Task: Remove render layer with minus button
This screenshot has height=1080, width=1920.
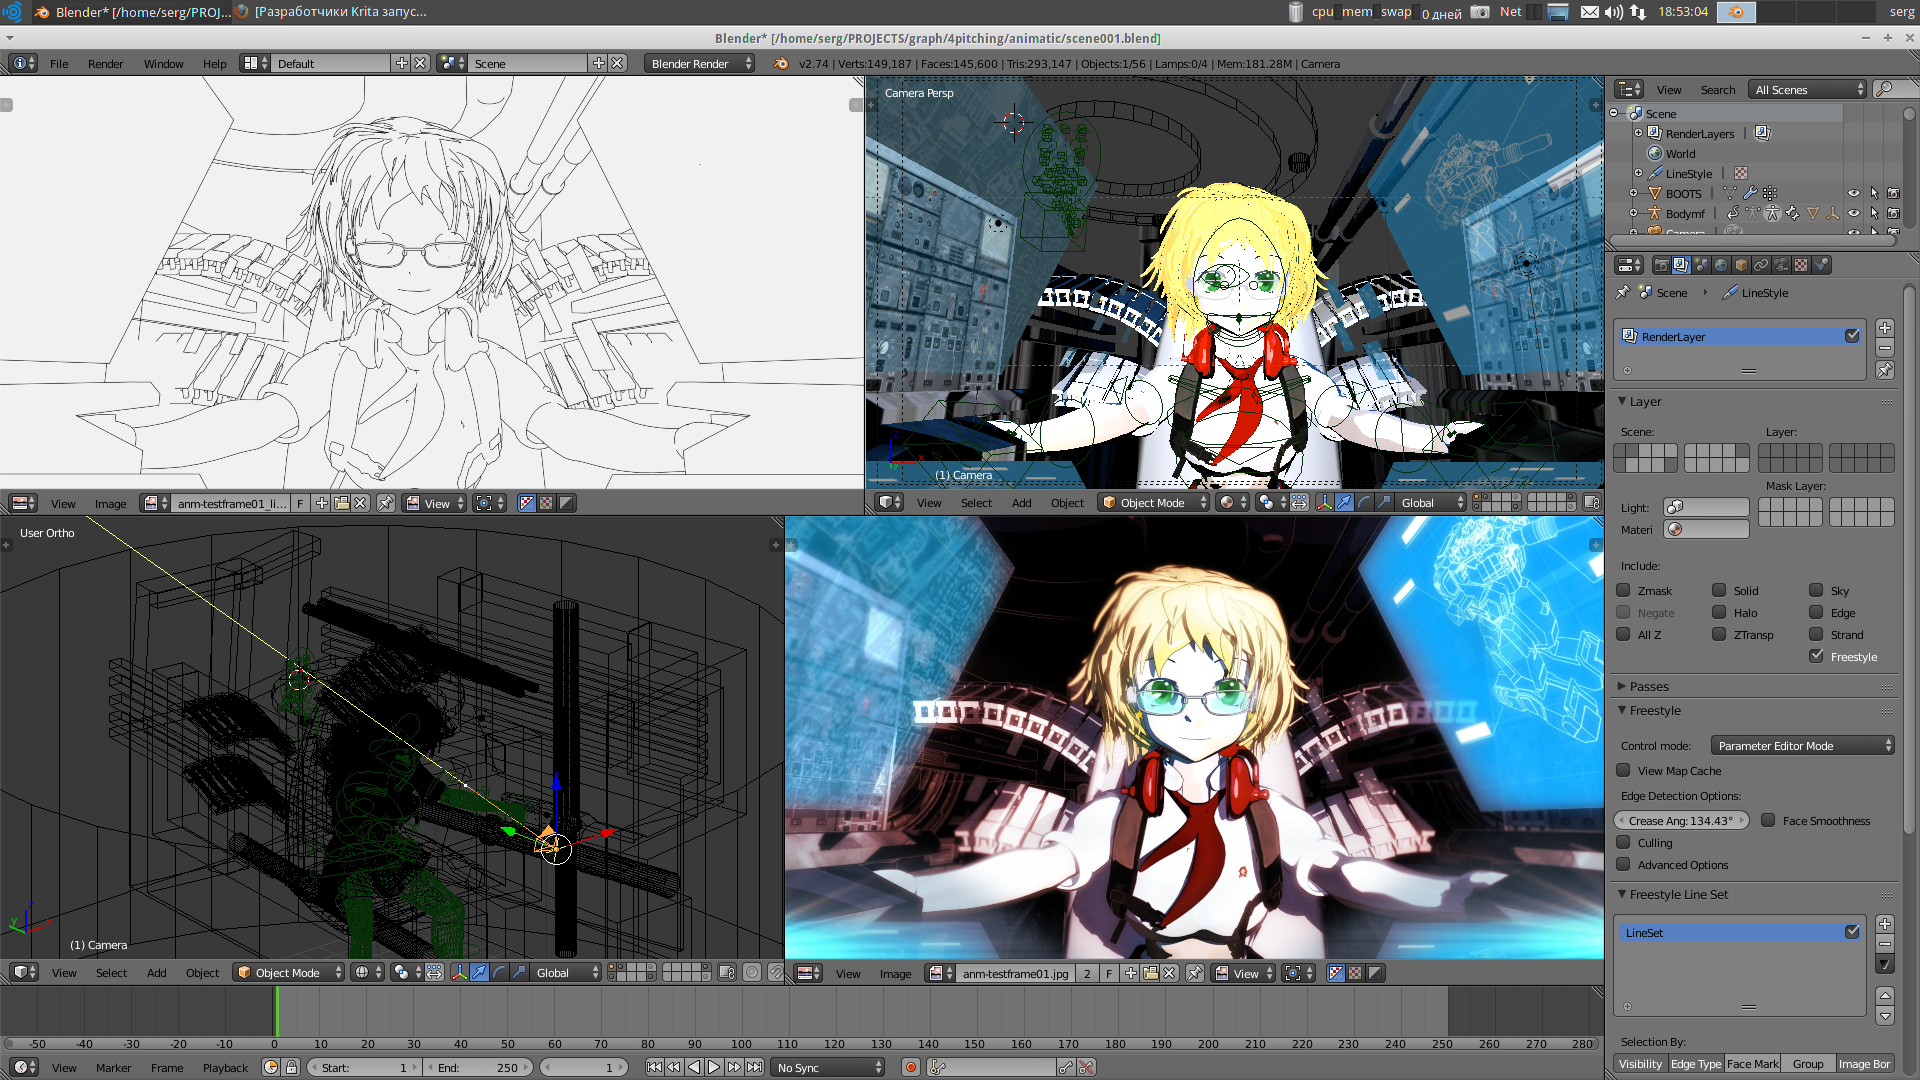Action: click(1885, 348)
